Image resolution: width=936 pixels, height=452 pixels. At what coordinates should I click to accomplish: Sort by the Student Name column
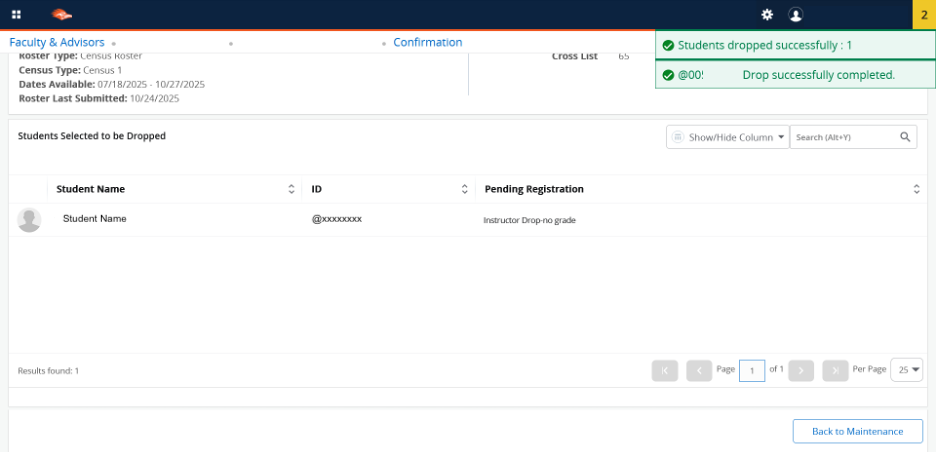[x=291, y=189]
